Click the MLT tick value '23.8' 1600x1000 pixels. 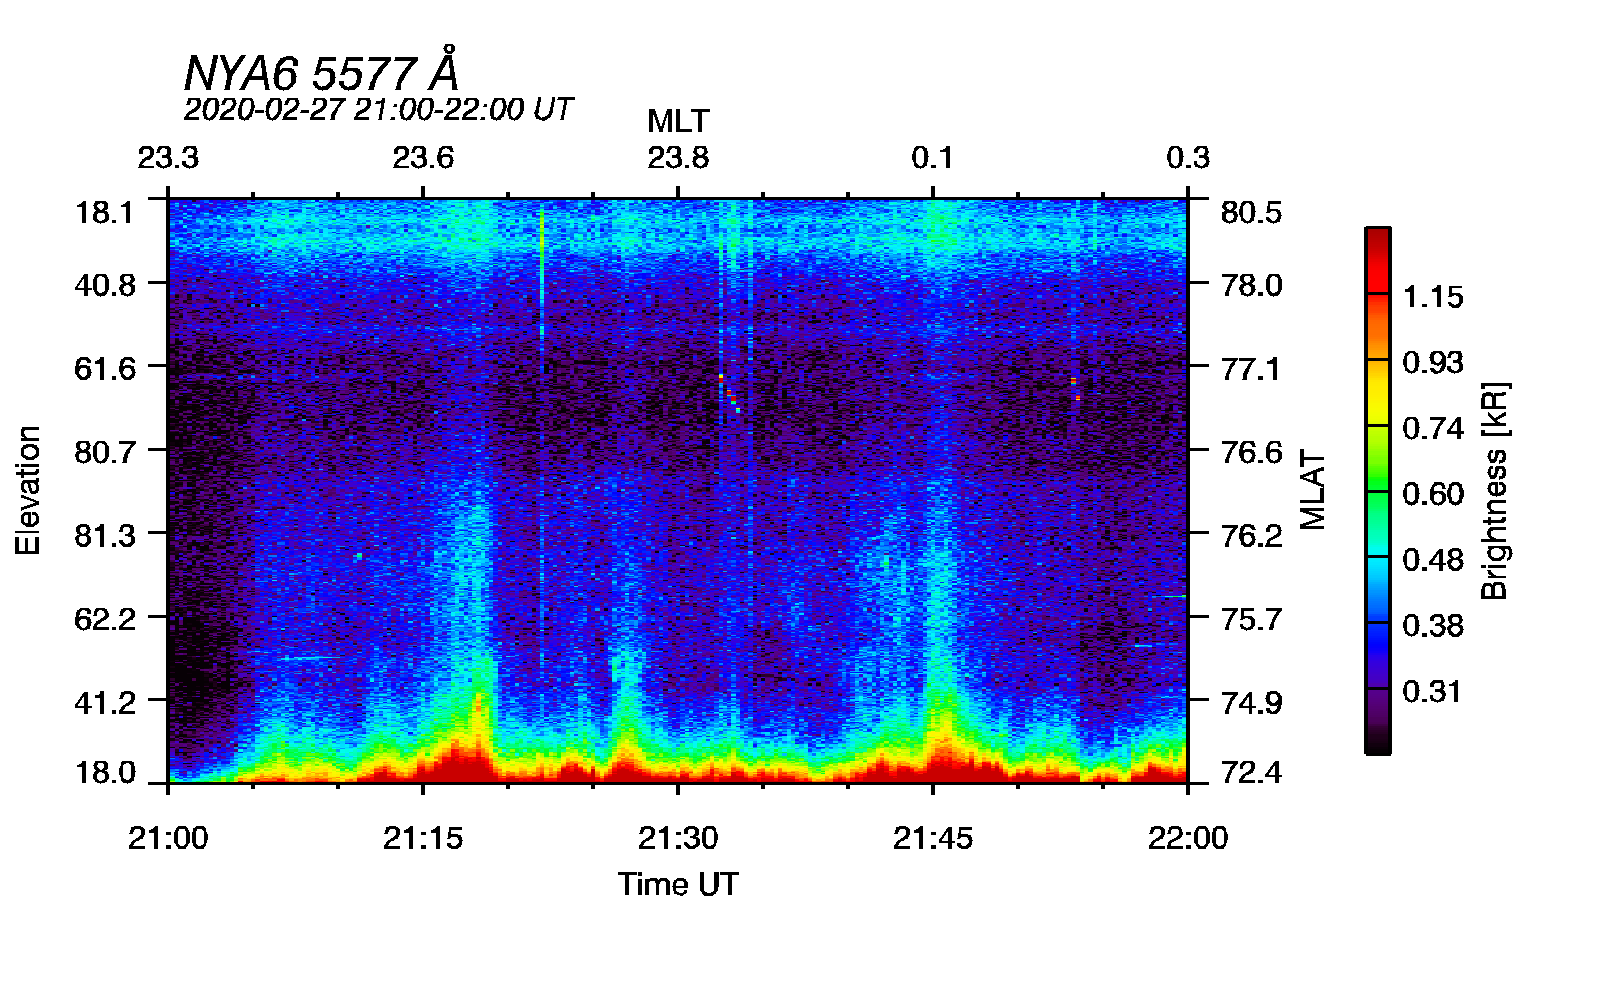678,158
